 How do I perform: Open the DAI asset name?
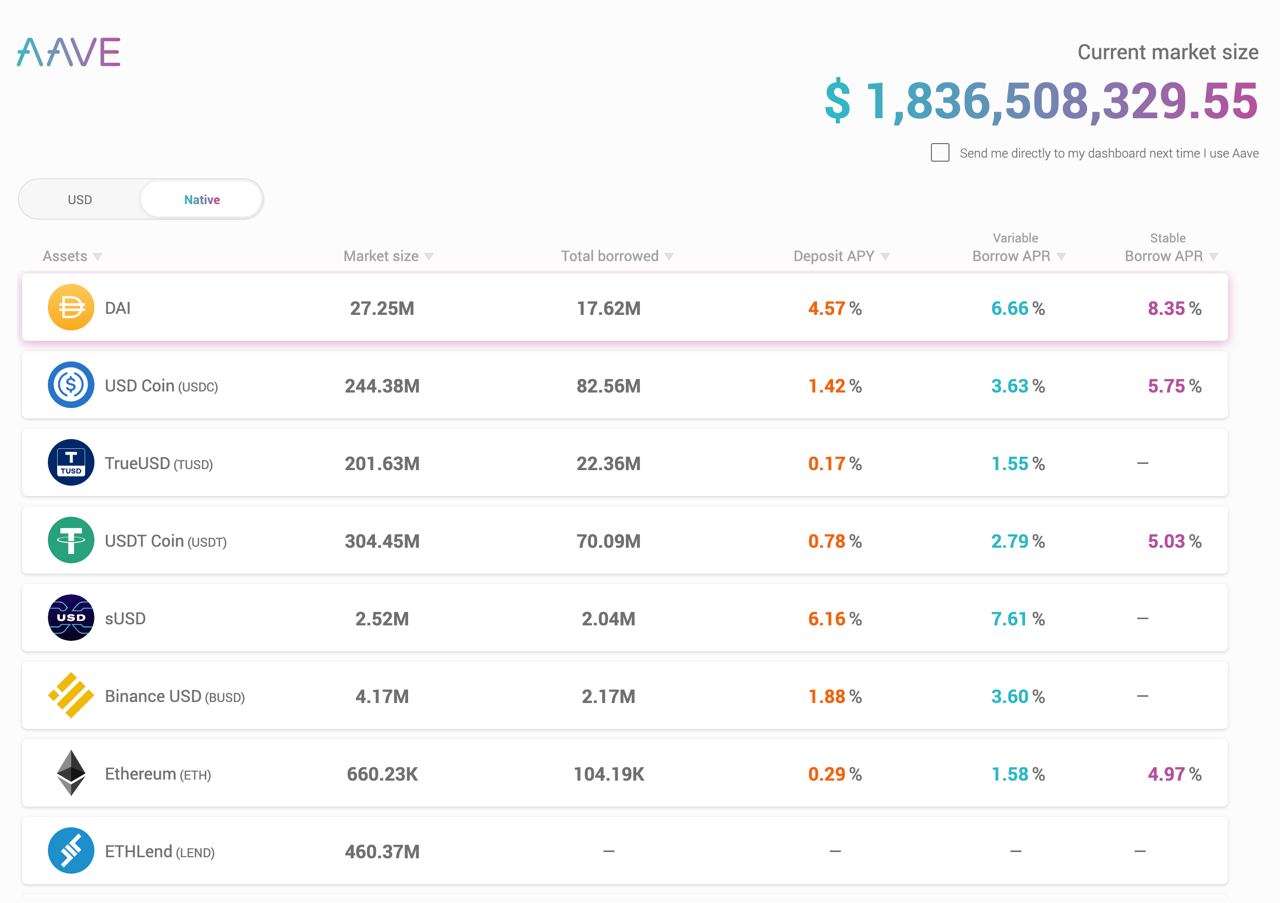[118, 308]
